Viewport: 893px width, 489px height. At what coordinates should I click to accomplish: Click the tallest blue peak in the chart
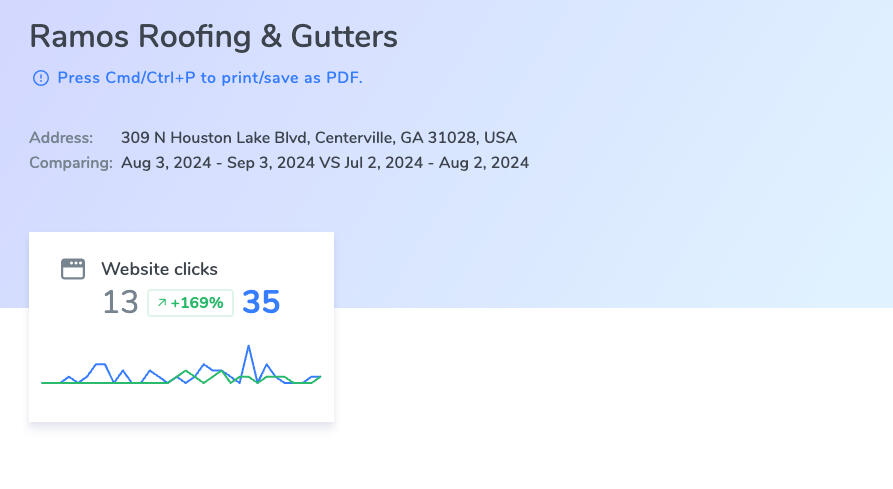tap(248, 346)
